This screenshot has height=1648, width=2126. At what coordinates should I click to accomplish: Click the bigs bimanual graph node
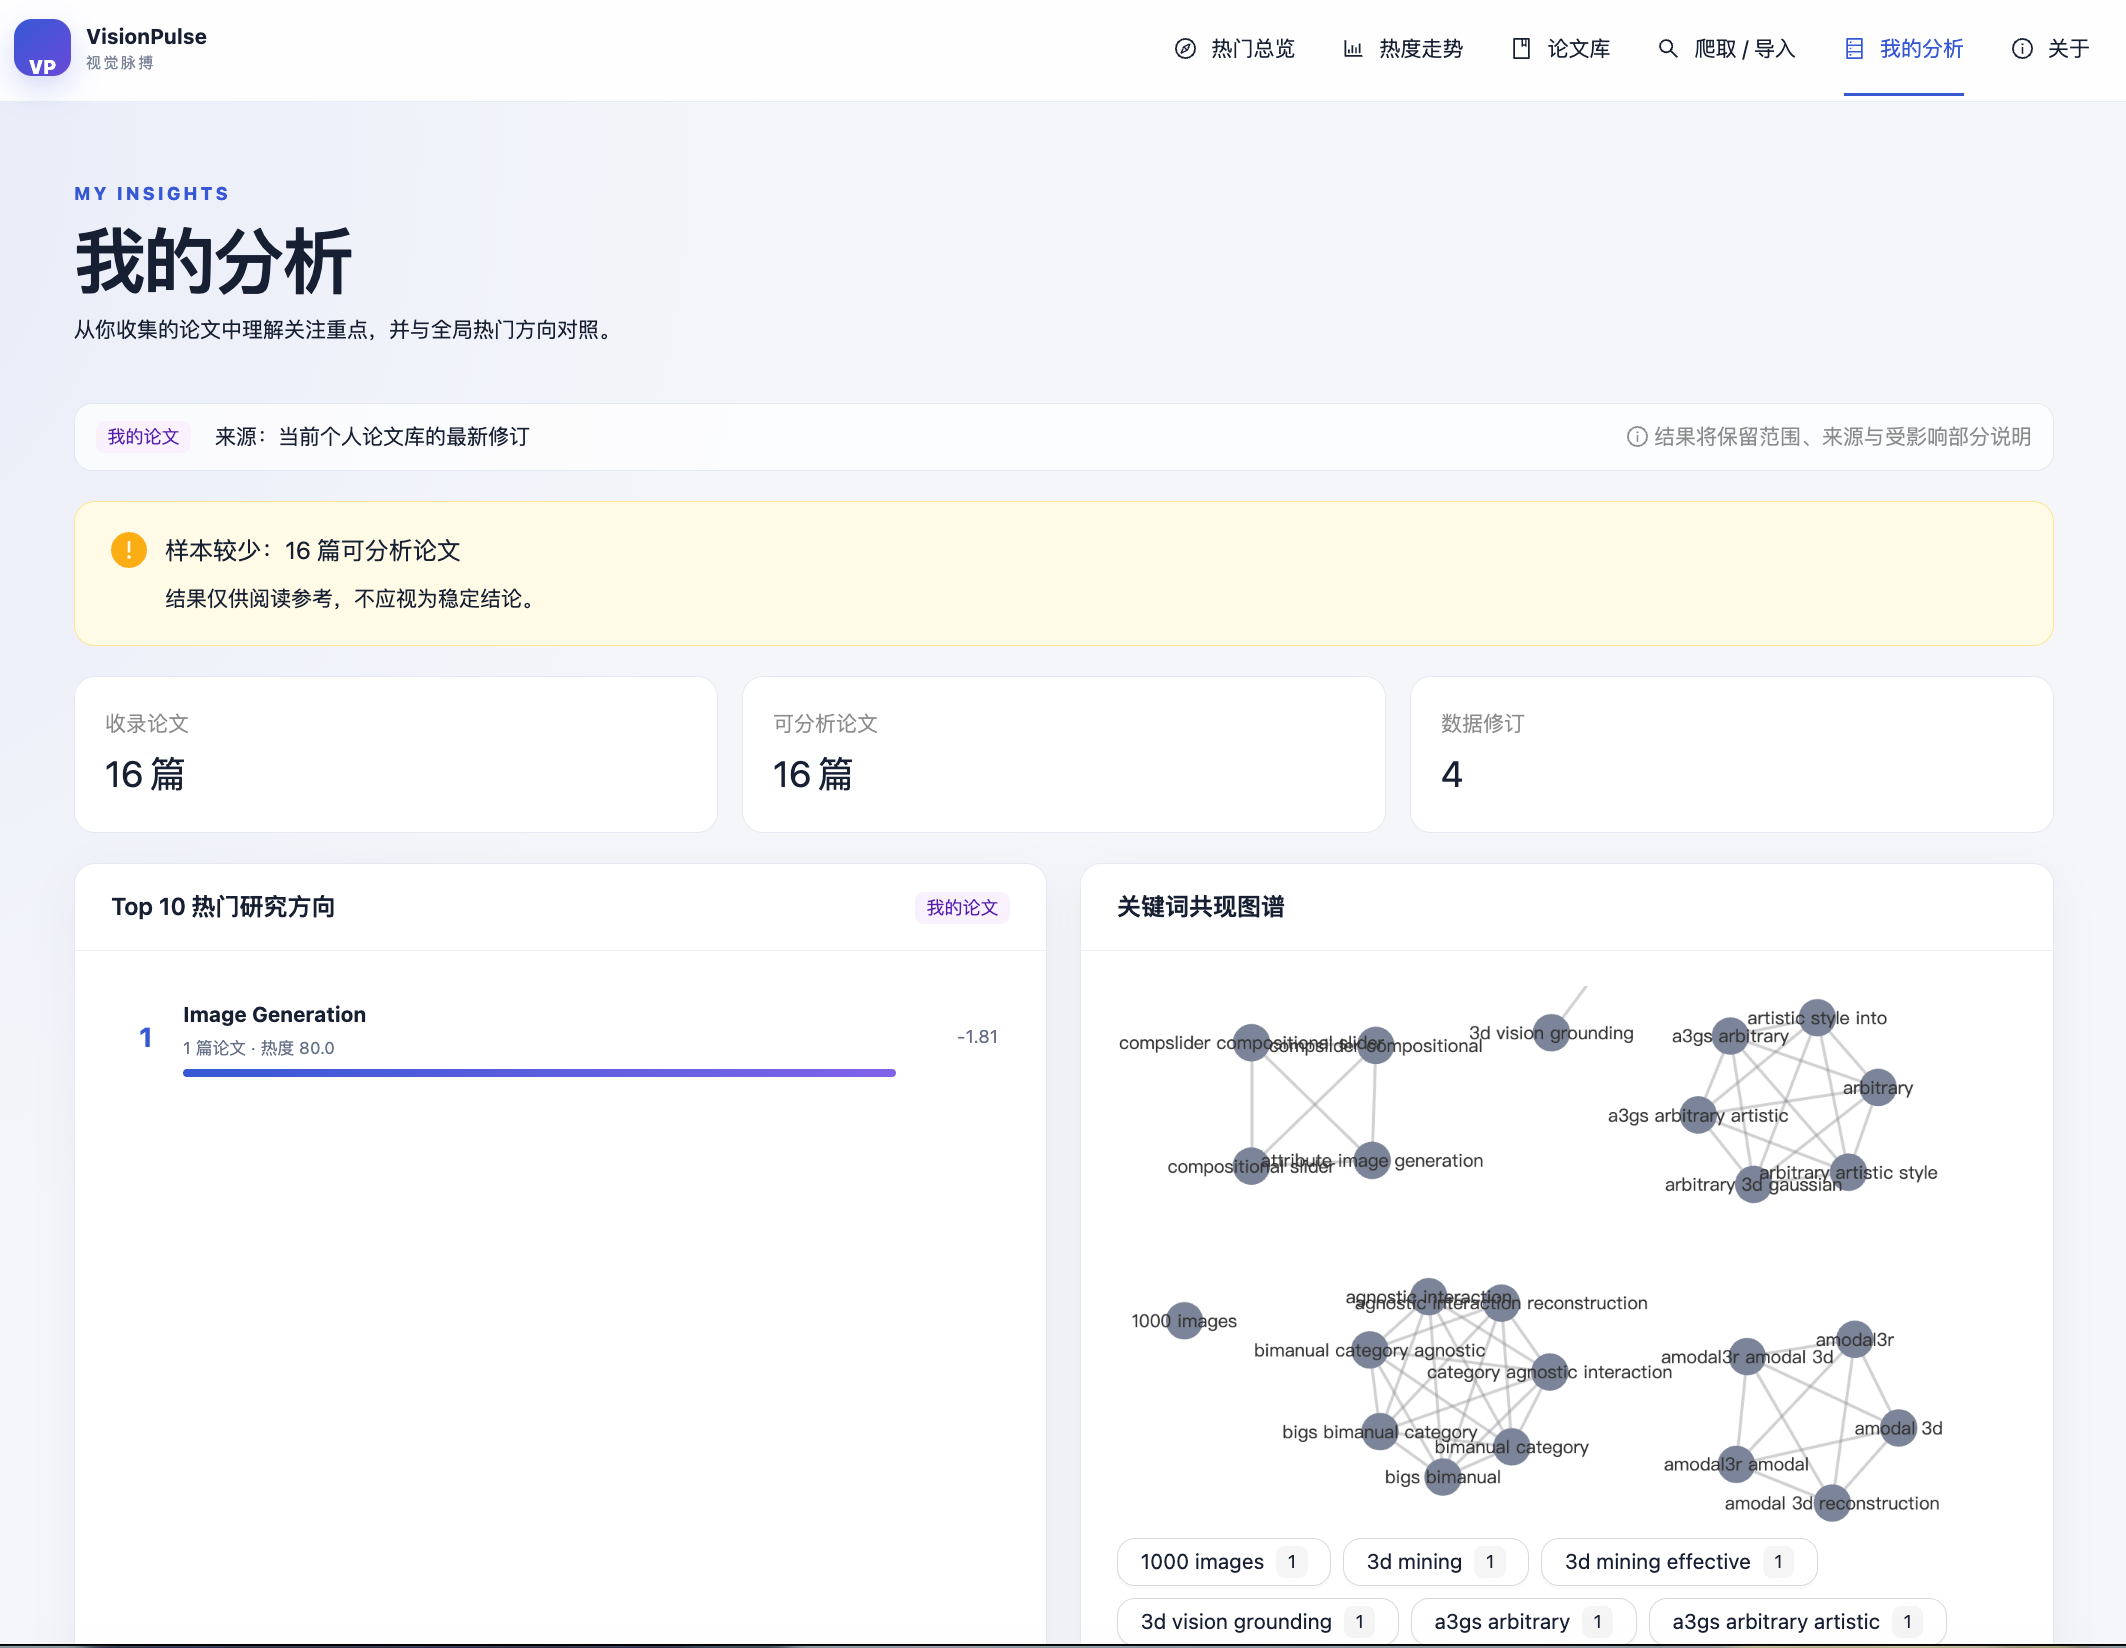click(1443, 1477)
